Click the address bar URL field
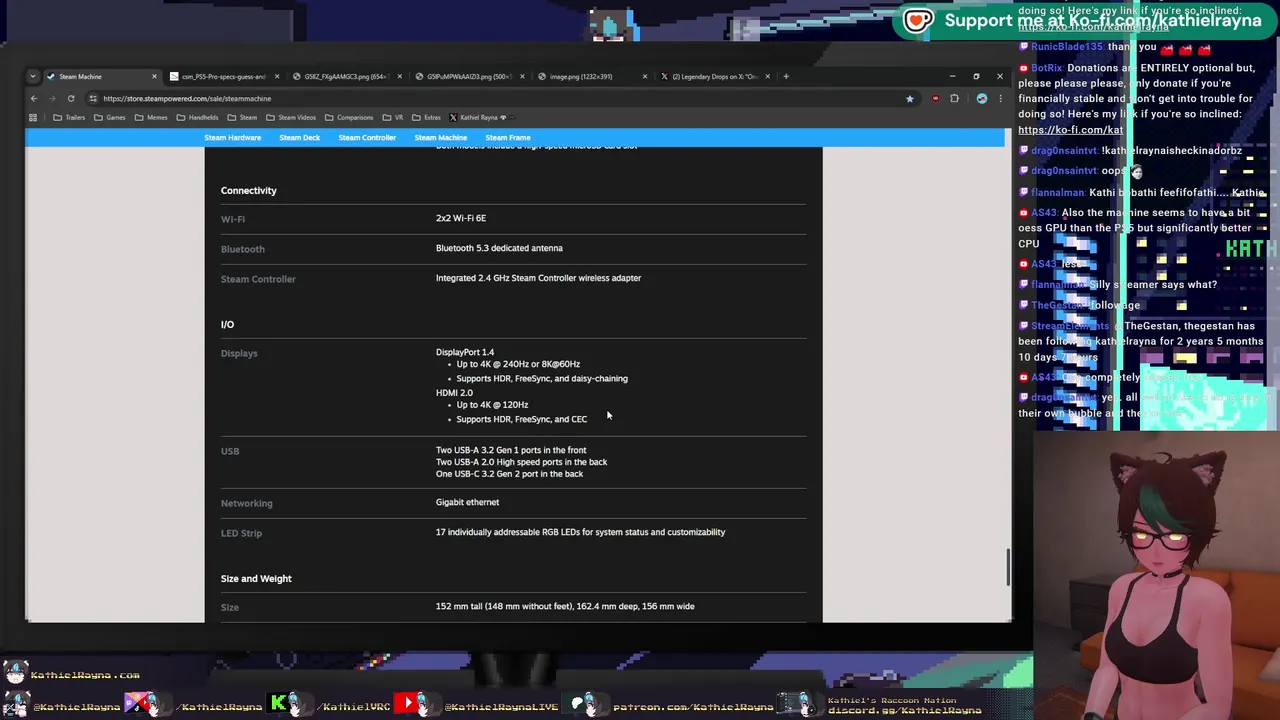 point(500,98)
